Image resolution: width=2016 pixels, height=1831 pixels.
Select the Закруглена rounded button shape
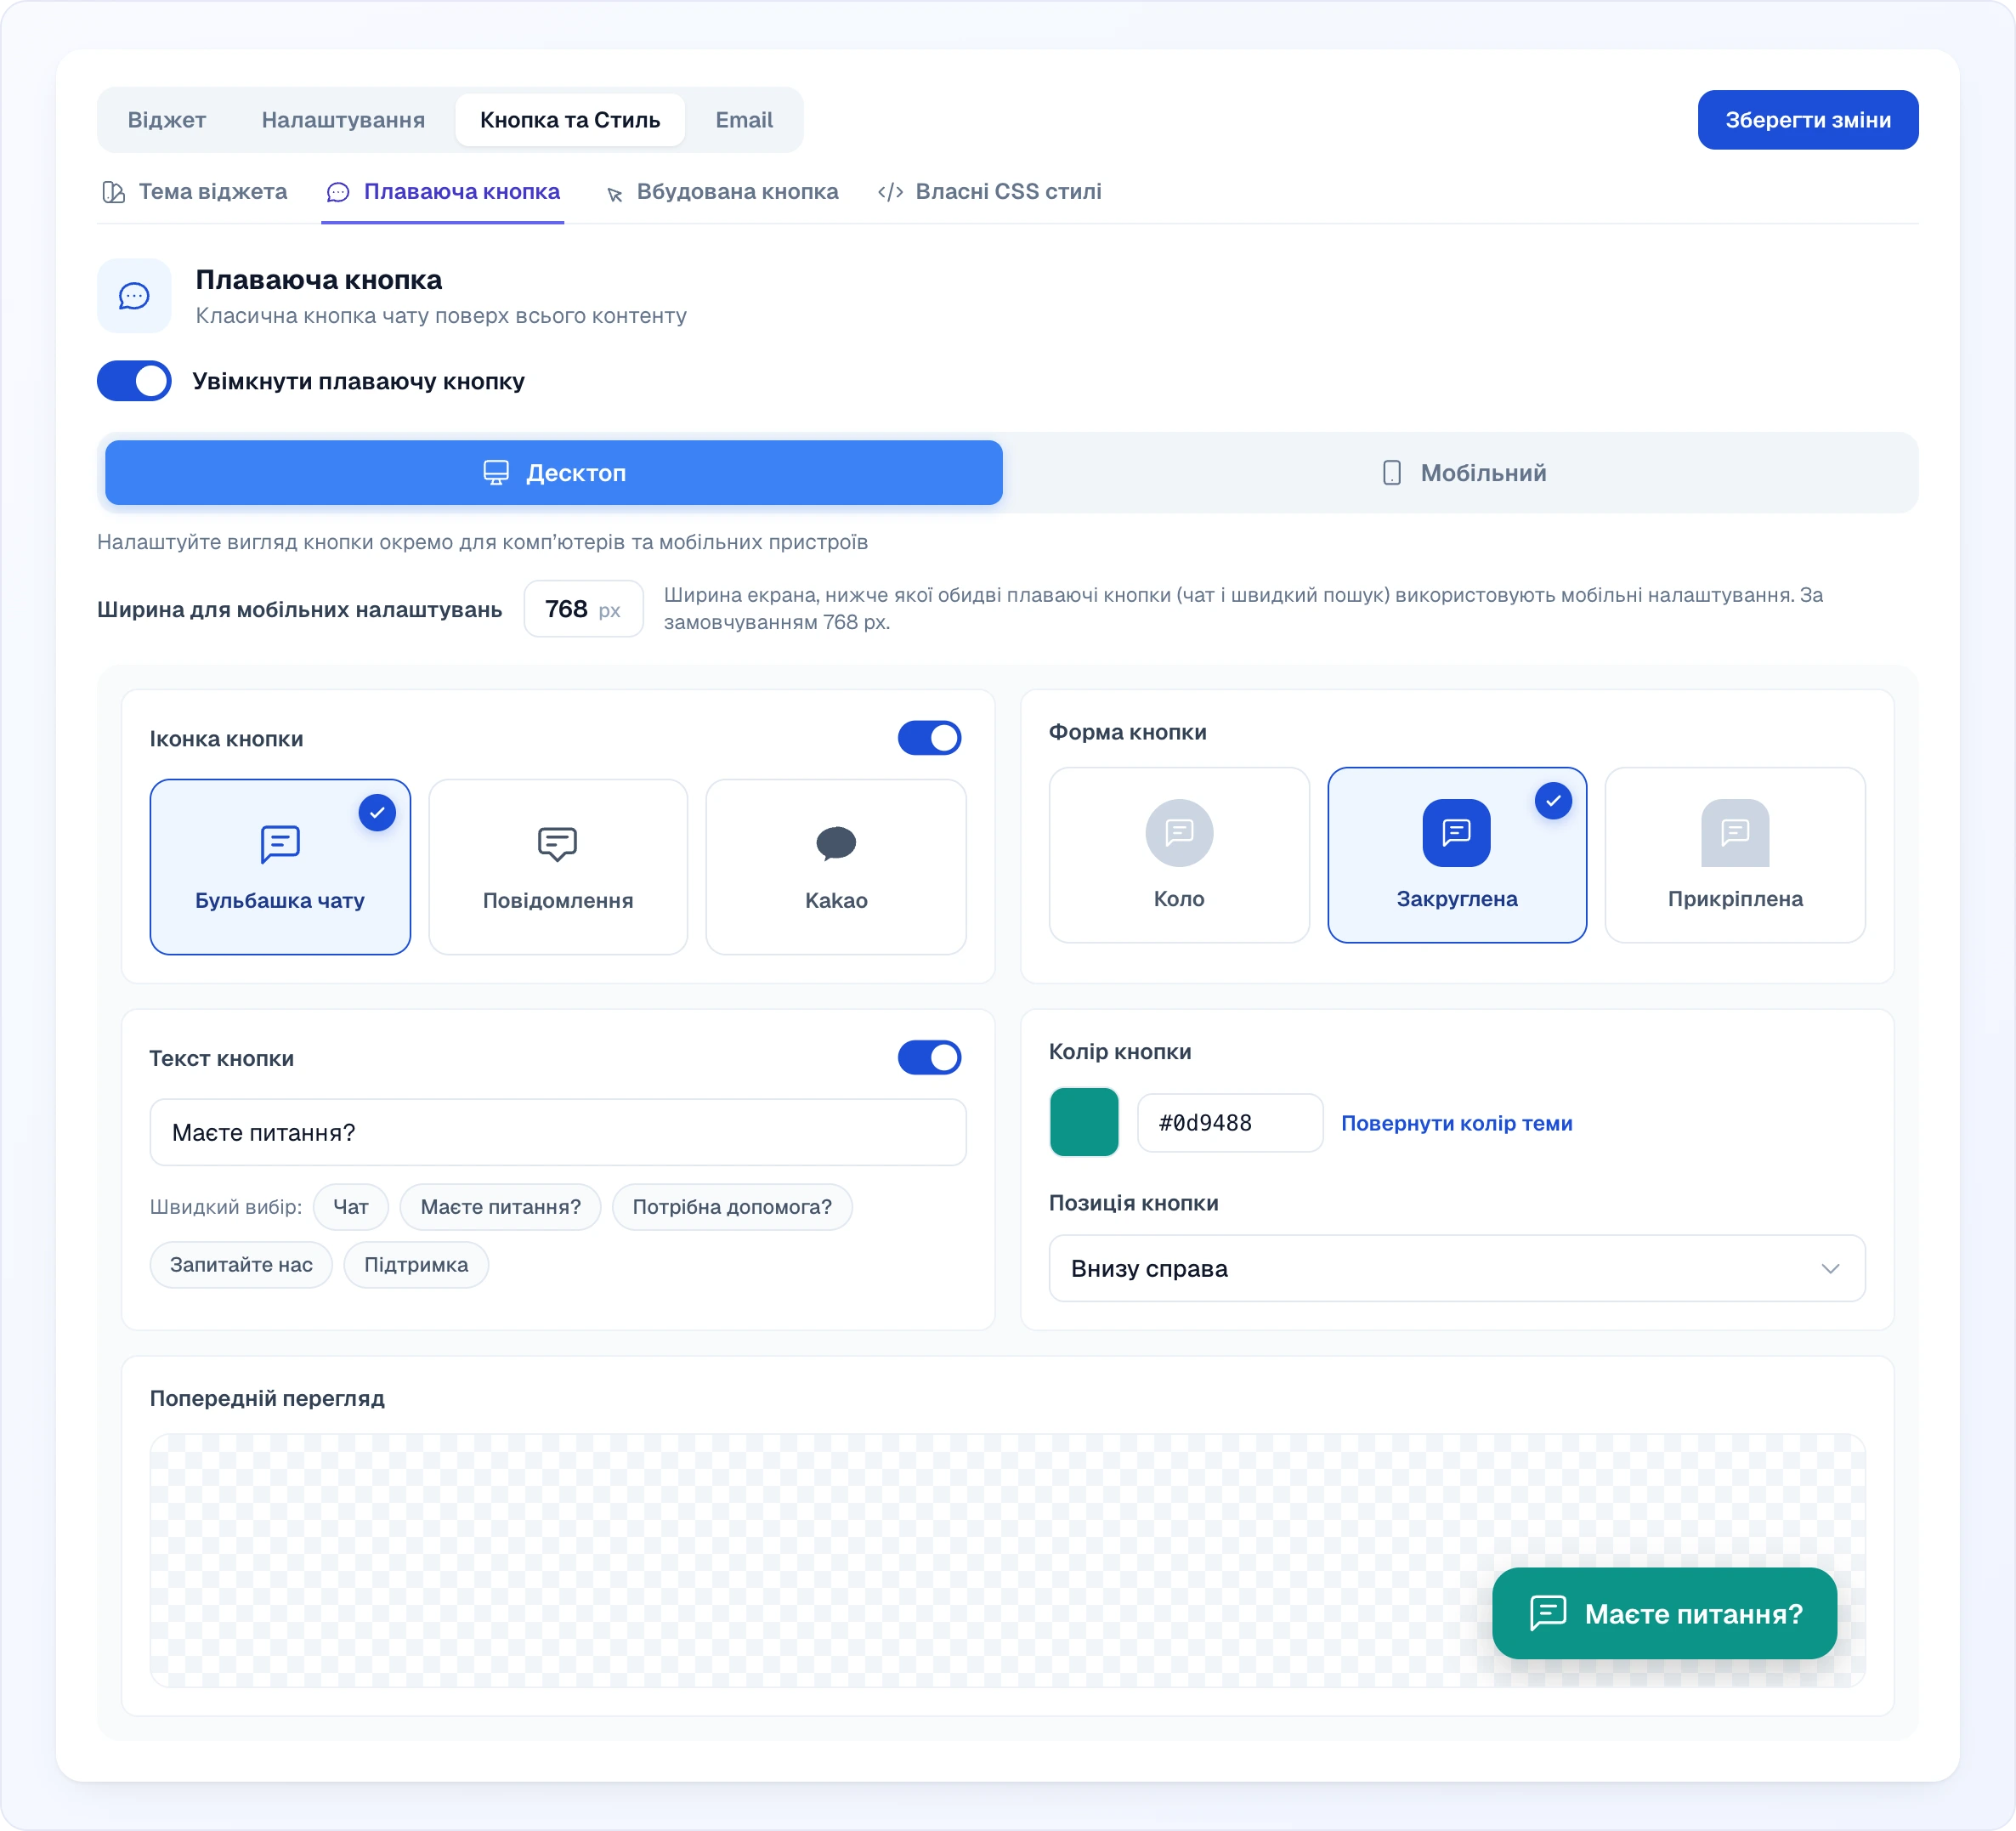pos(1457,855)
